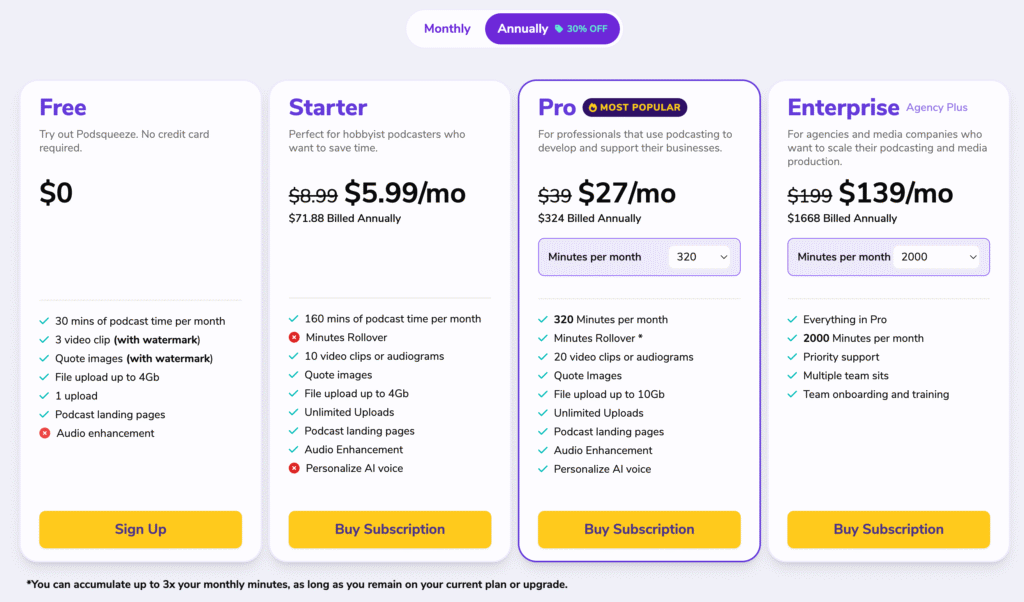The height and width of the screenshot is (602, 1024).
Task: Click the Agency Plus label
Action: tap(936, 108)
